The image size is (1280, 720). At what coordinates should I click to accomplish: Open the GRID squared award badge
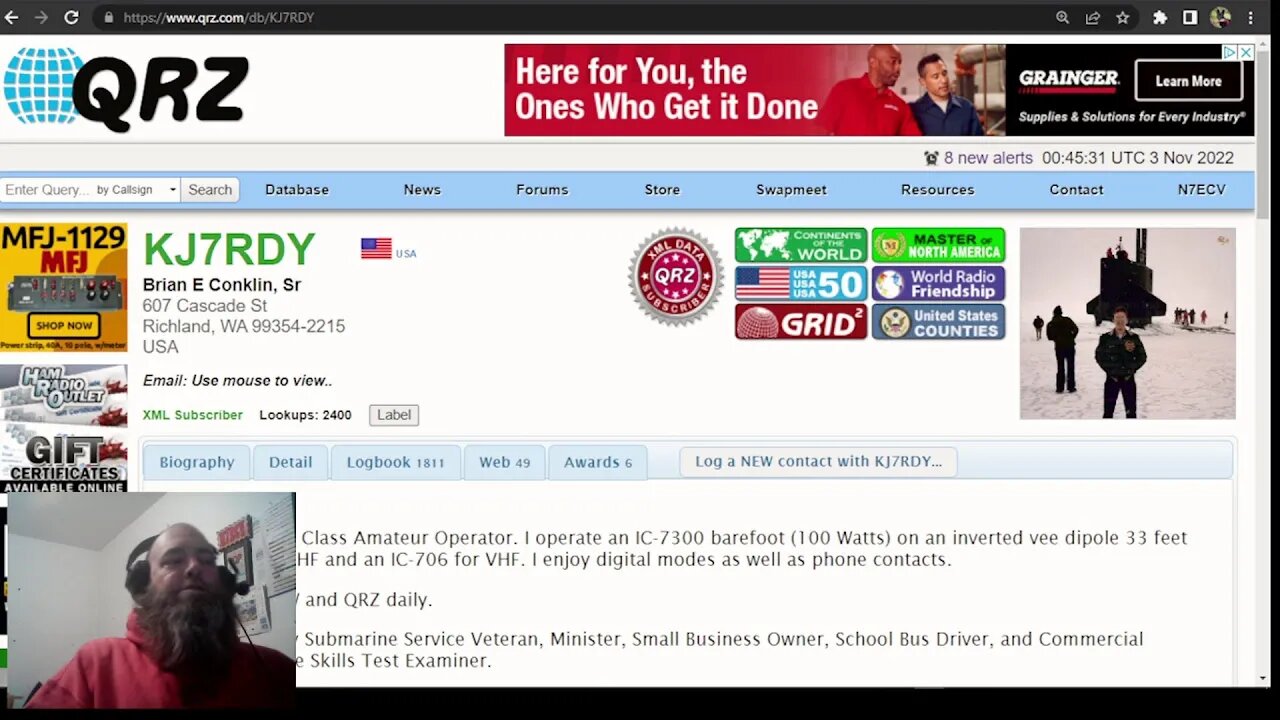coord(801,322)
